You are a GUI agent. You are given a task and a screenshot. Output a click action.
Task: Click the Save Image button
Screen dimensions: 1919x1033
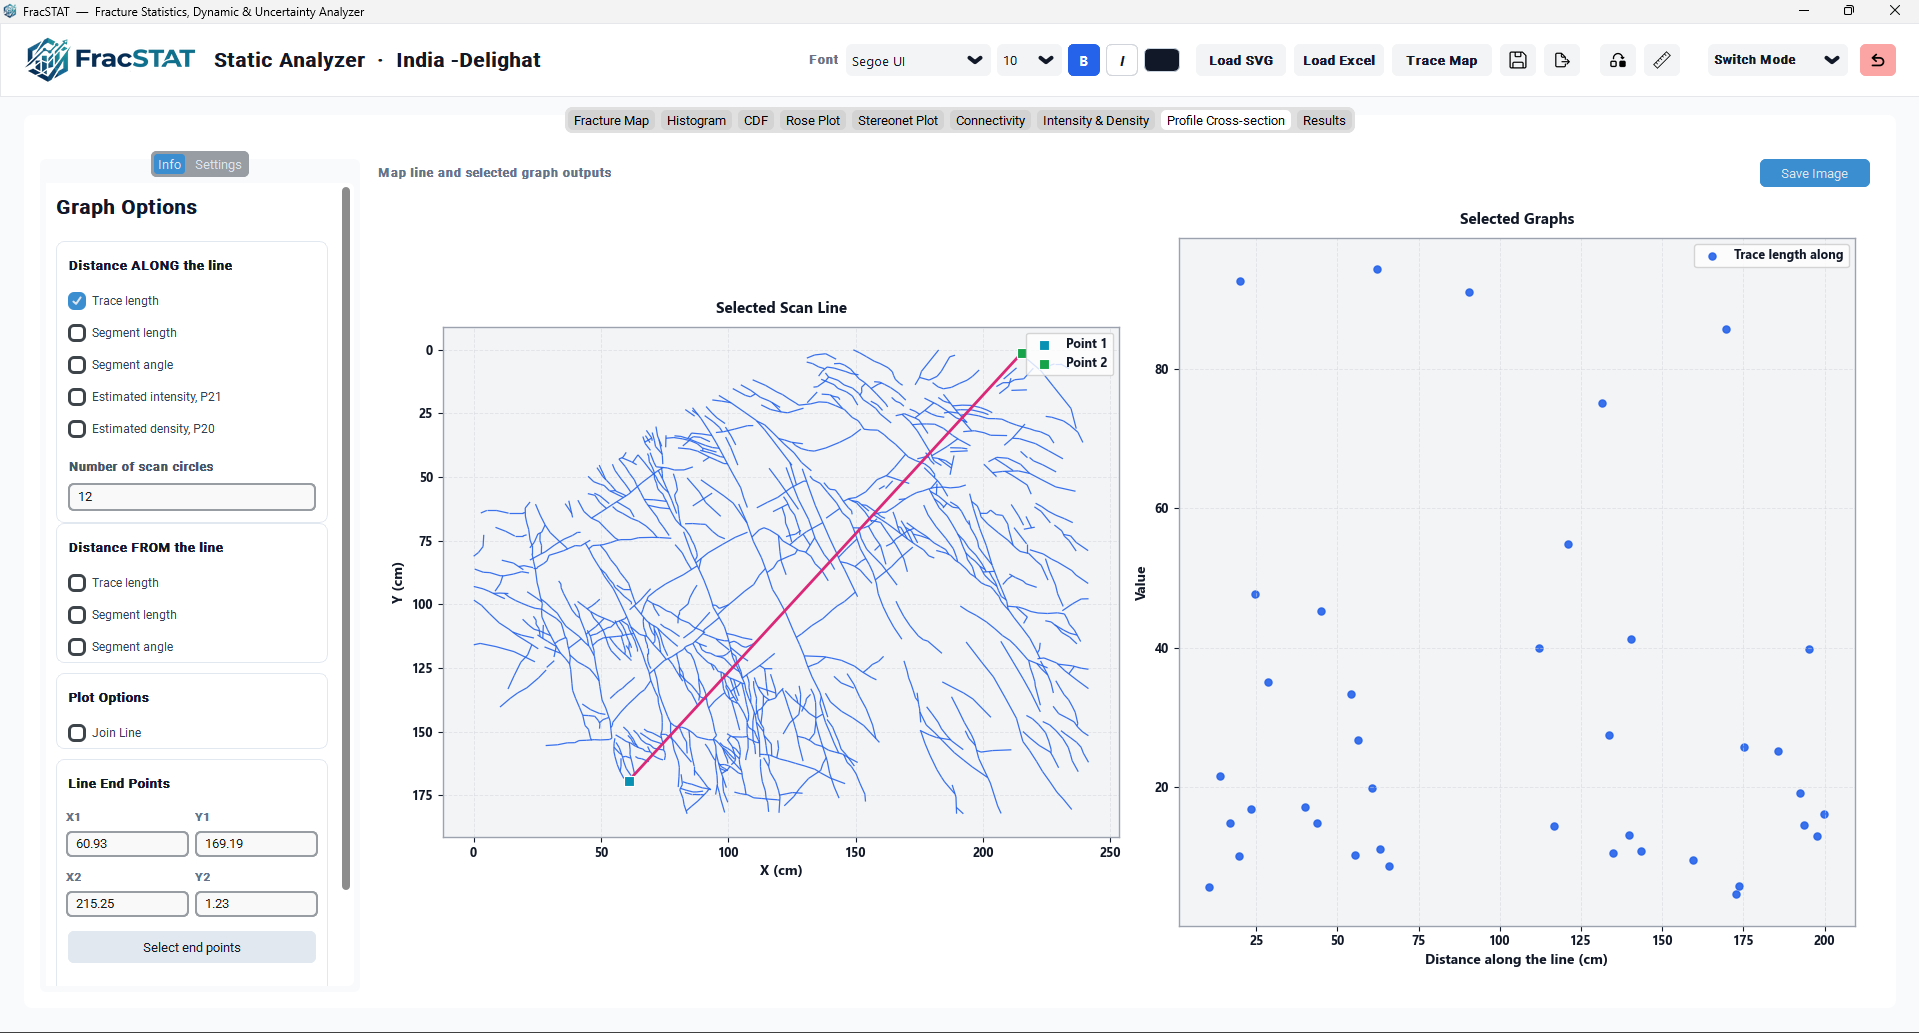click(x=1814, y=173)
